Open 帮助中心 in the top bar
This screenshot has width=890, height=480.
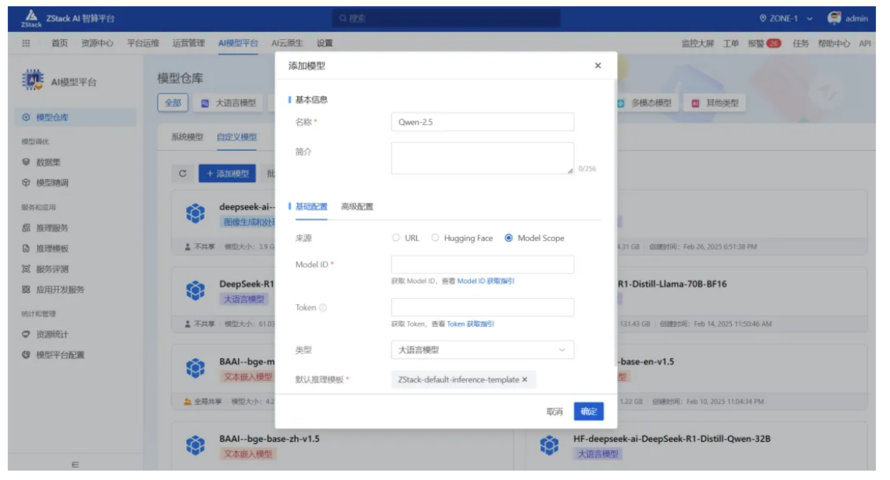click(834, 43)
